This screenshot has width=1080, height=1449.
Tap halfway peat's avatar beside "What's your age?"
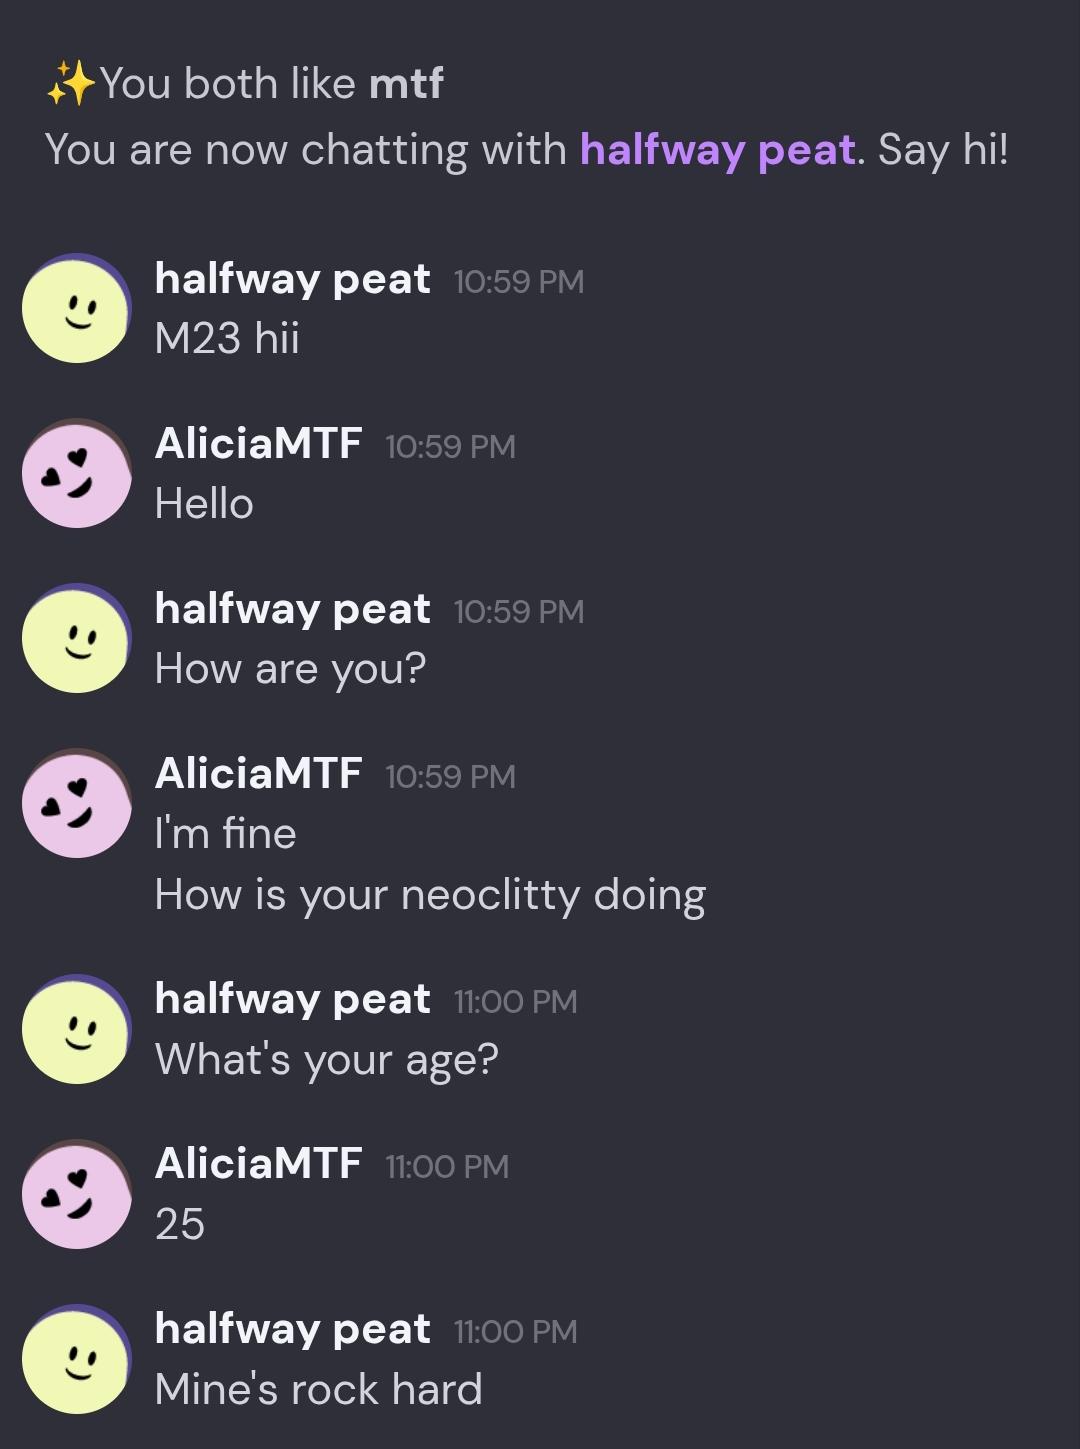(77, 1029)
